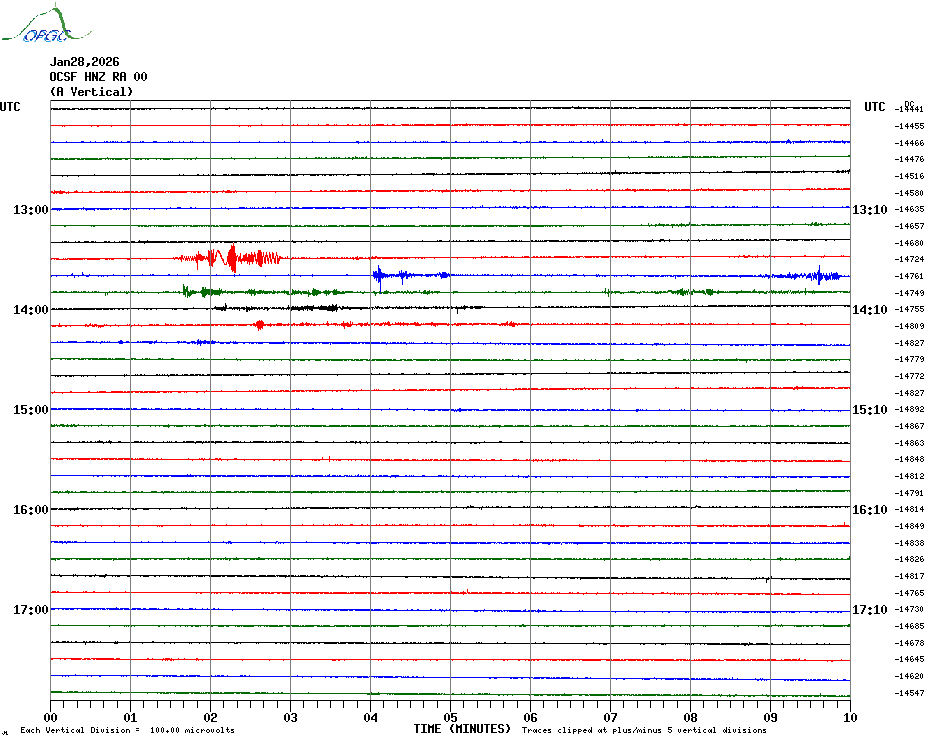
Task: Click the DC offset value -14814
Action: tap(909, 510)
